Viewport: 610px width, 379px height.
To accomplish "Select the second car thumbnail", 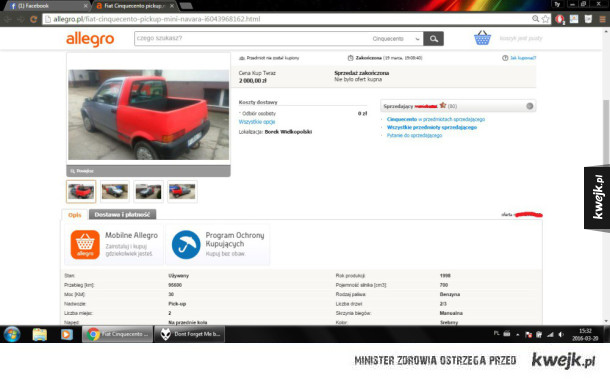I will pos(114,191).
